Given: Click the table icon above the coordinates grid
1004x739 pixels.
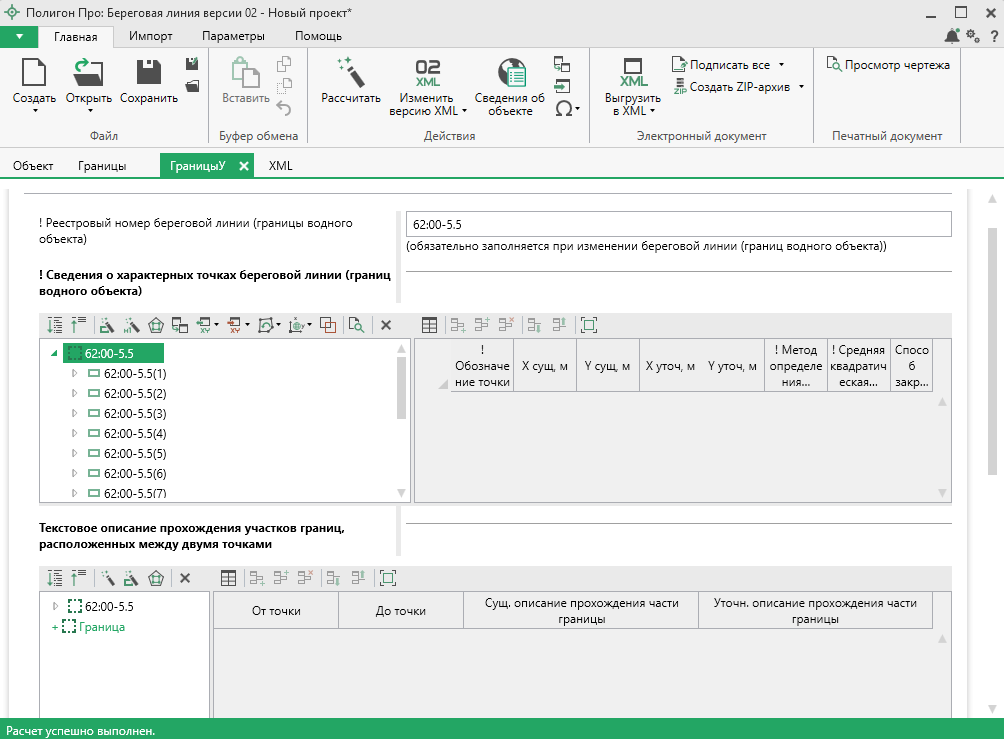Looking at the screenshot, I should coord(429,325).
